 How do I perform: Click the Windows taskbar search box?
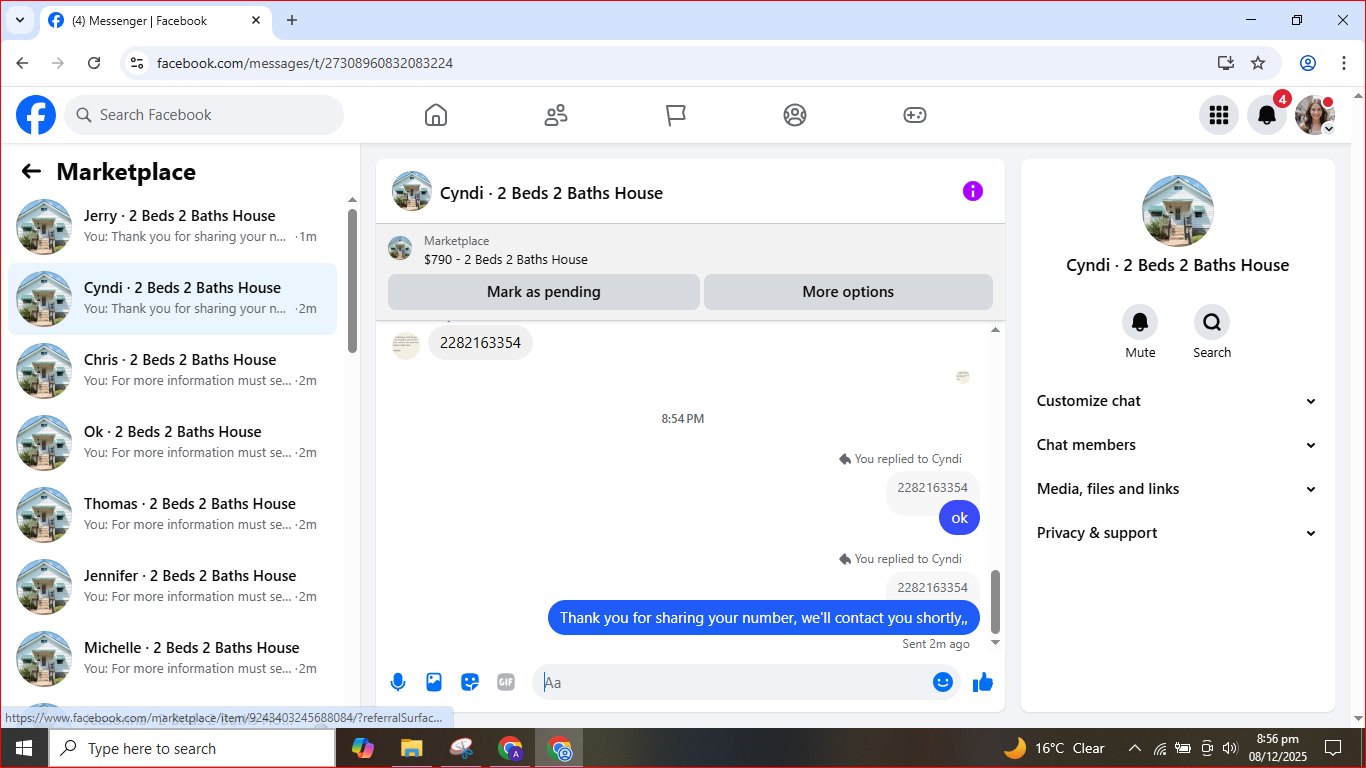[191, 748]
